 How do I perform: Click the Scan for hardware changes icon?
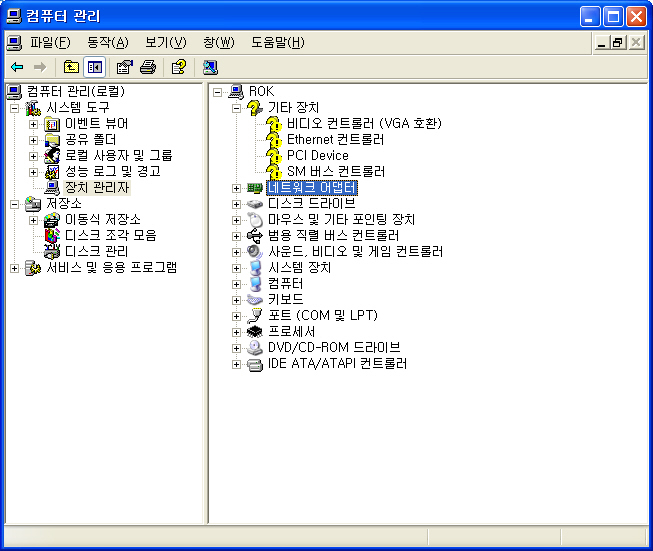coord(210,67)
